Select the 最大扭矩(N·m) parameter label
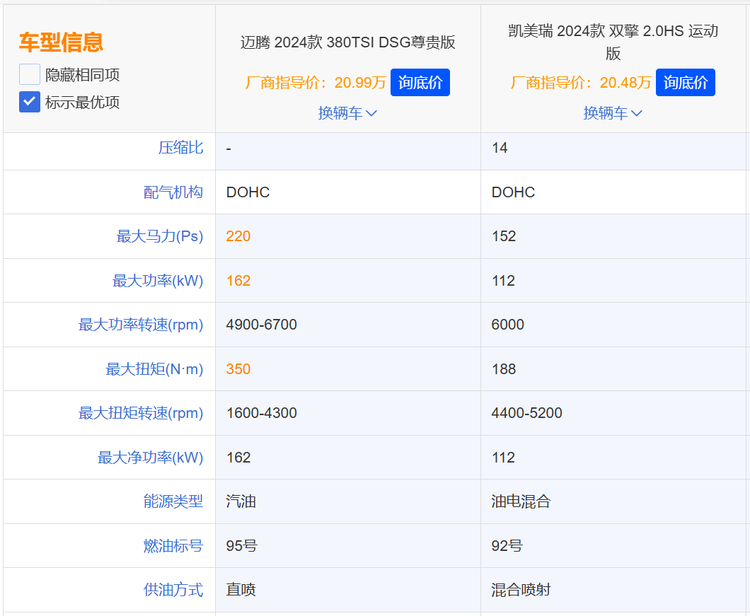This screenshot has width=750, height=616. coord(154,369)
